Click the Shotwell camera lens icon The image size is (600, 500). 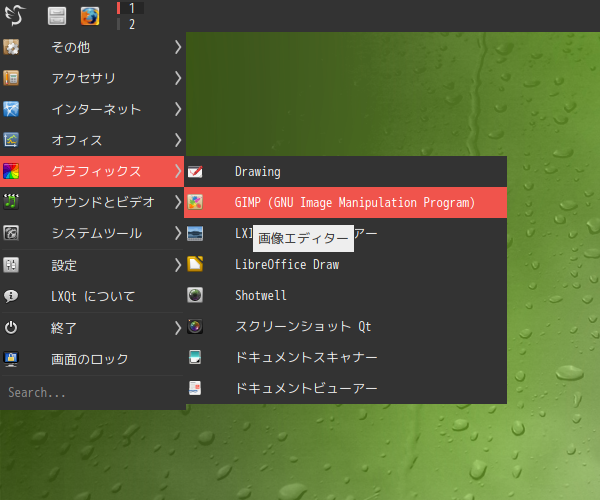point(195,295)
